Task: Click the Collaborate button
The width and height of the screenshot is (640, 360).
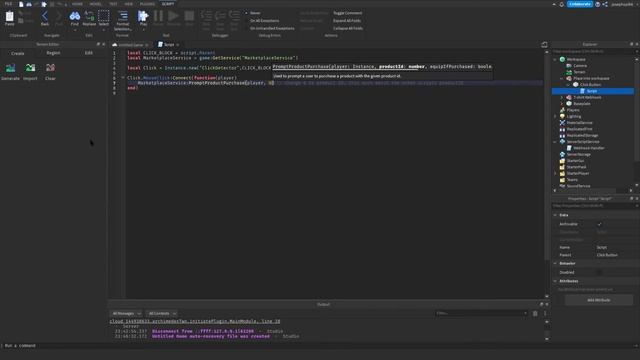Action: point(580,4)
